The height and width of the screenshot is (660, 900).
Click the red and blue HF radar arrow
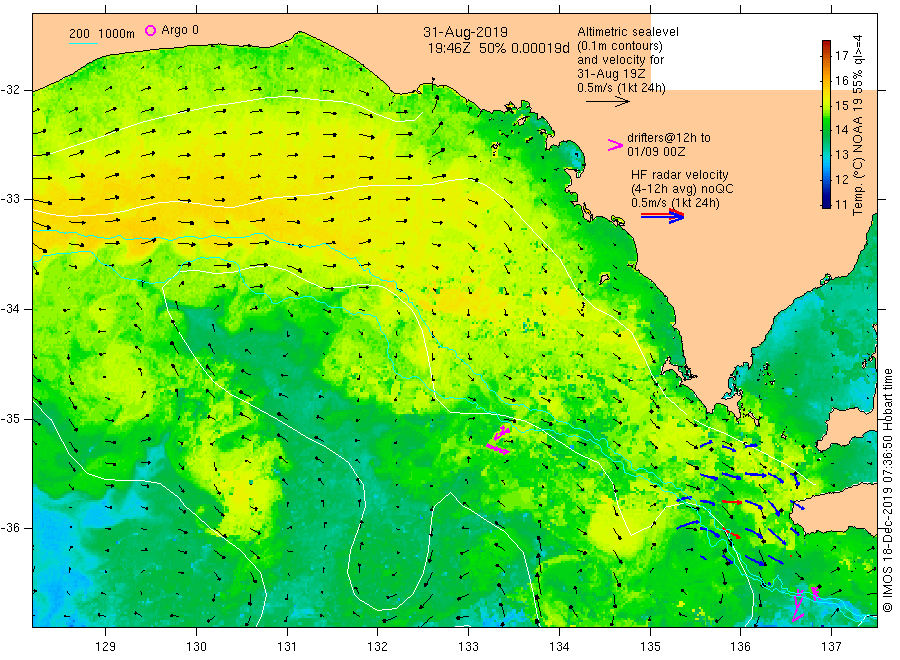[662, 216]
